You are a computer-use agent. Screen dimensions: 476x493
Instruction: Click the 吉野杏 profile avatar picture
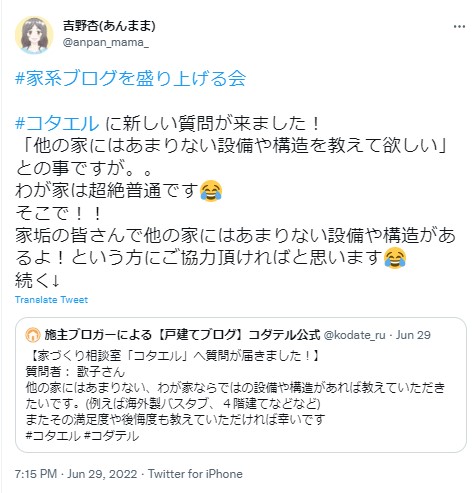34,34
